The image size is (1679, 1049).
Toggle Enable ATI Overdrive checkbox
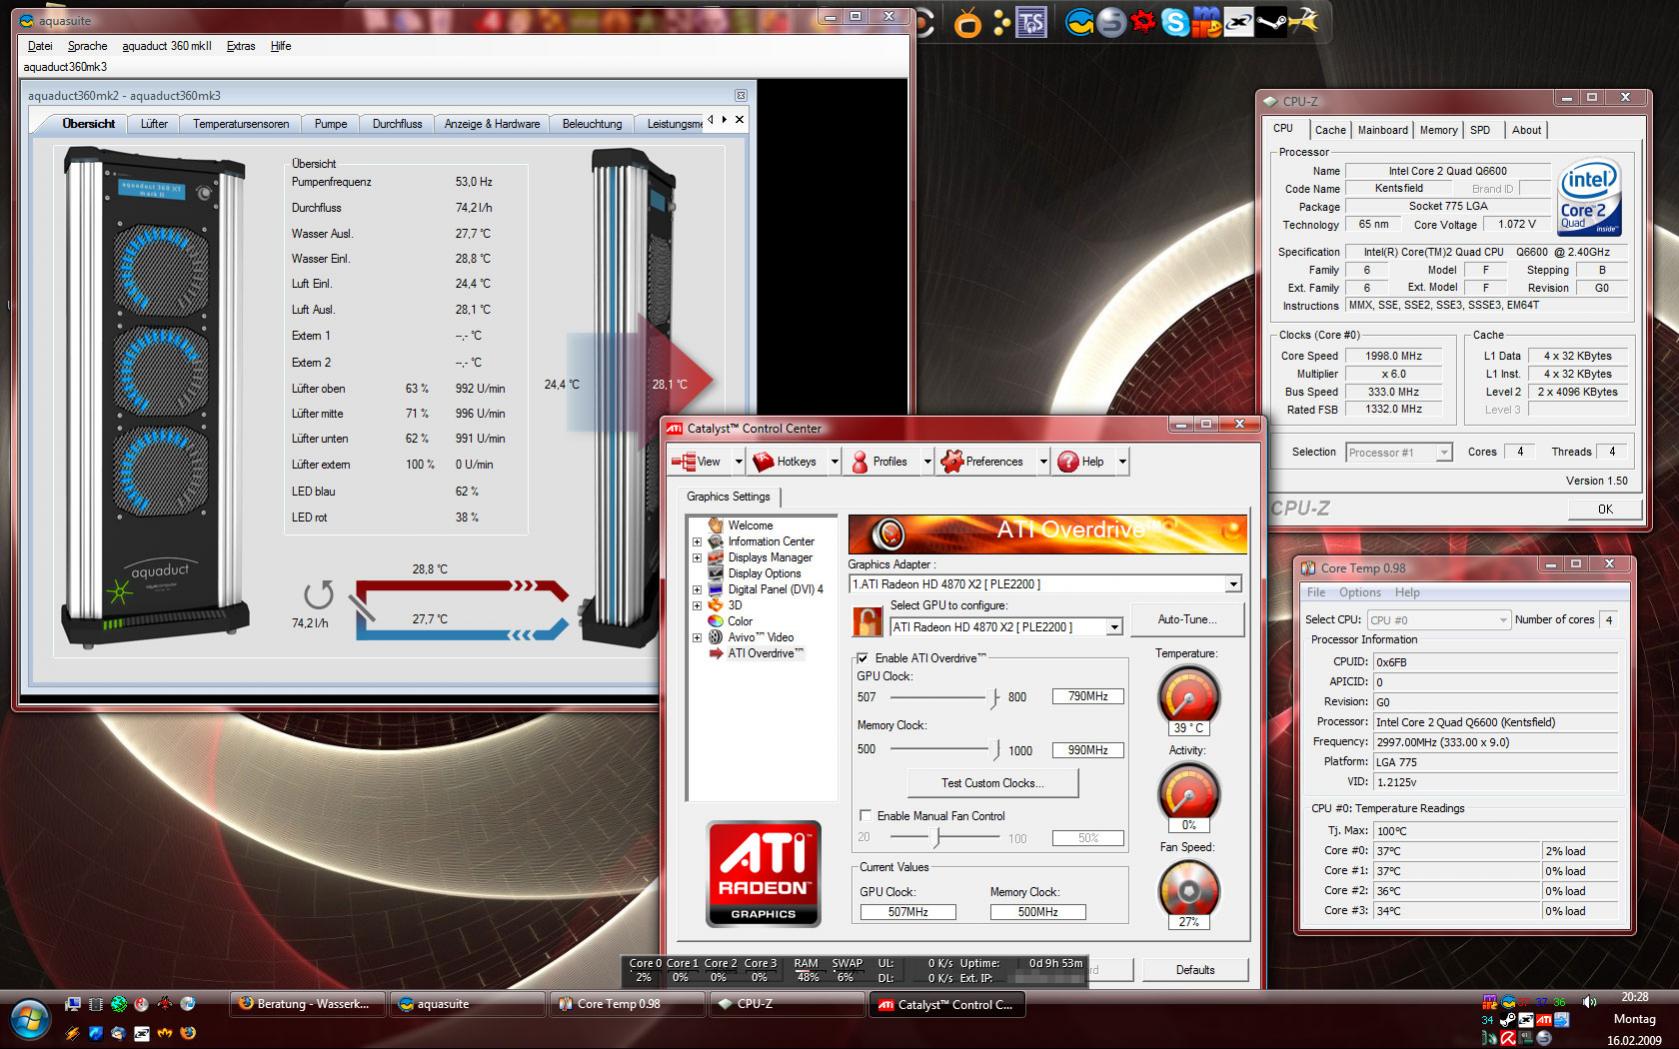863,658
